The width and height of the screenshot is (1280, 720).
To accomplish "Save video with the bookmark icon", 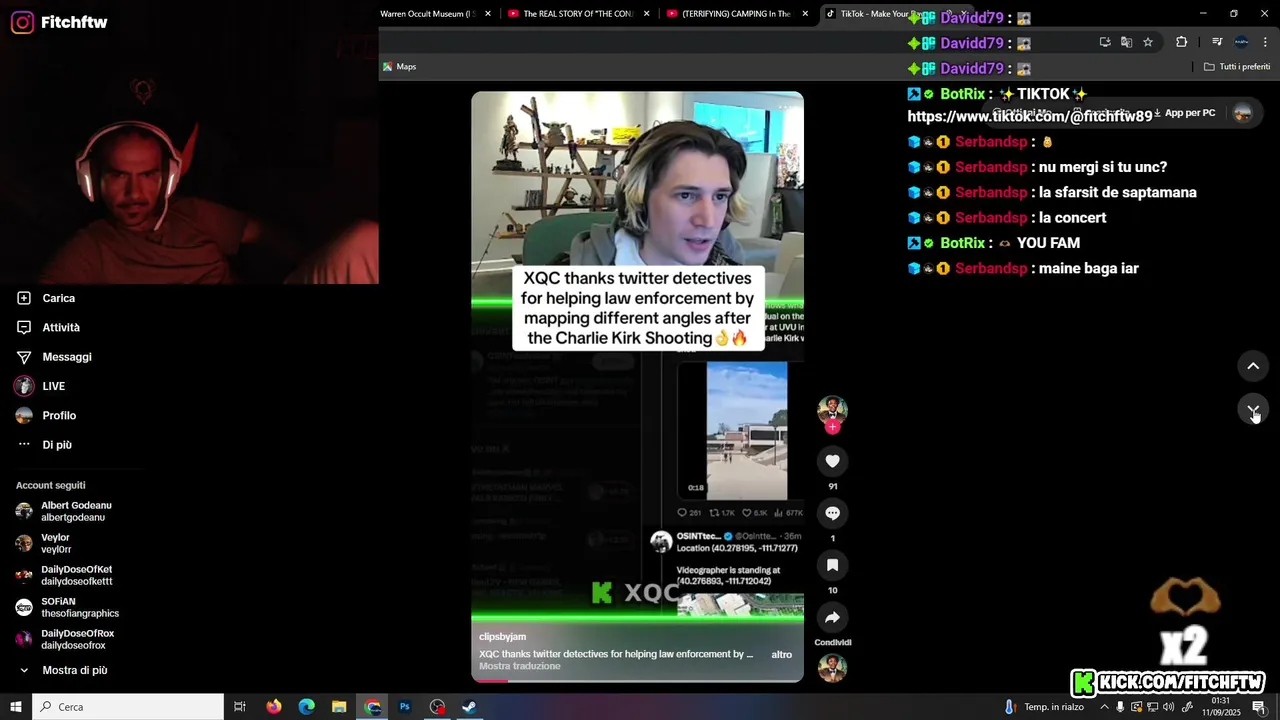I will tap(832, 565).
